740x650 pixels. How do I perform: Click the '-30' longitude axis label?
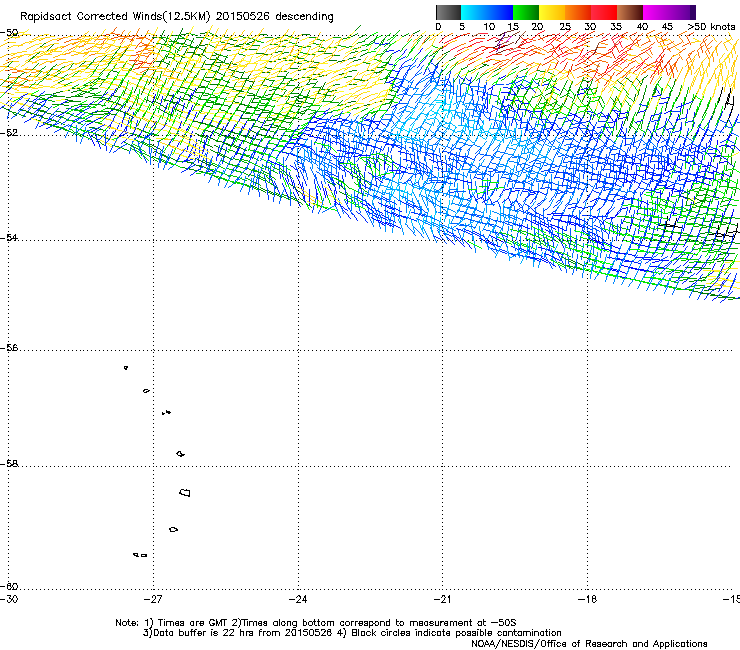click(x=9, y=599)
